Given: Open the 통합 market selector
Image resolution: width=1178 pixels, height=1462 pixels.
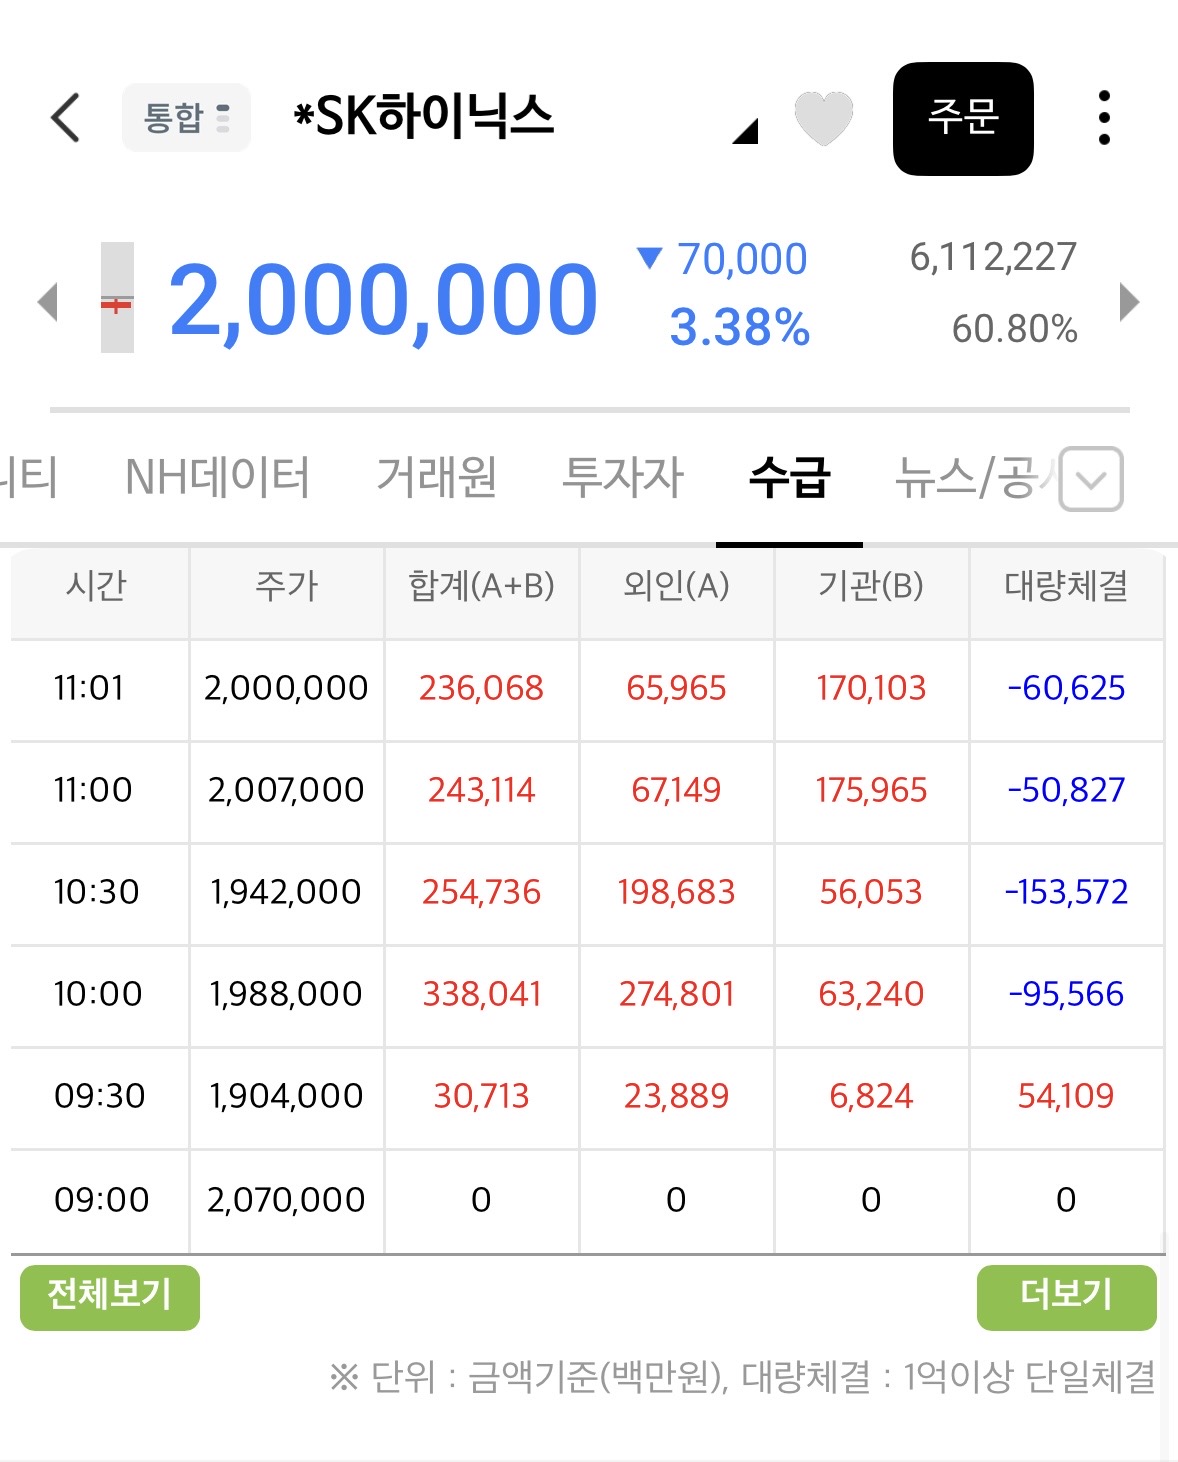Looking at the screenshot, I should click(x=186, y=118).
